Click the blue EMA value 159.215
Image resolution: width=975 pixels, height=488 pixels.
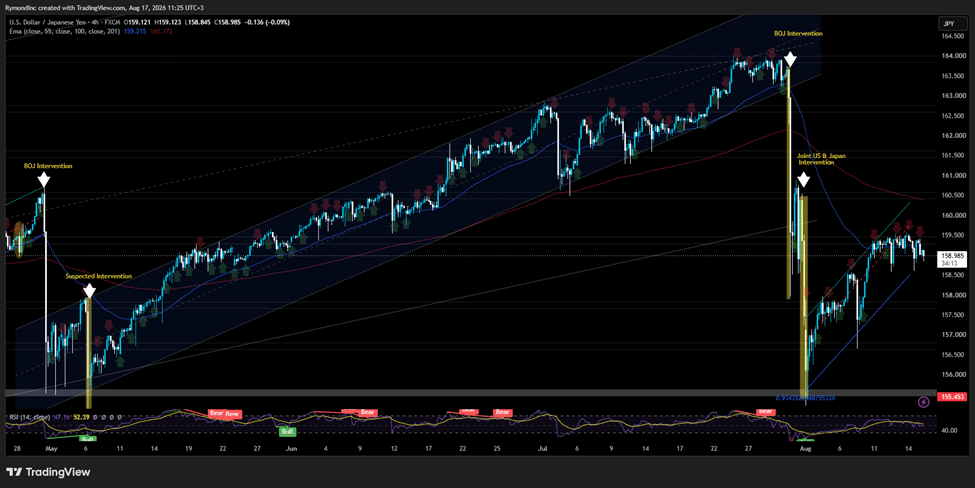(x=134, y=30)
